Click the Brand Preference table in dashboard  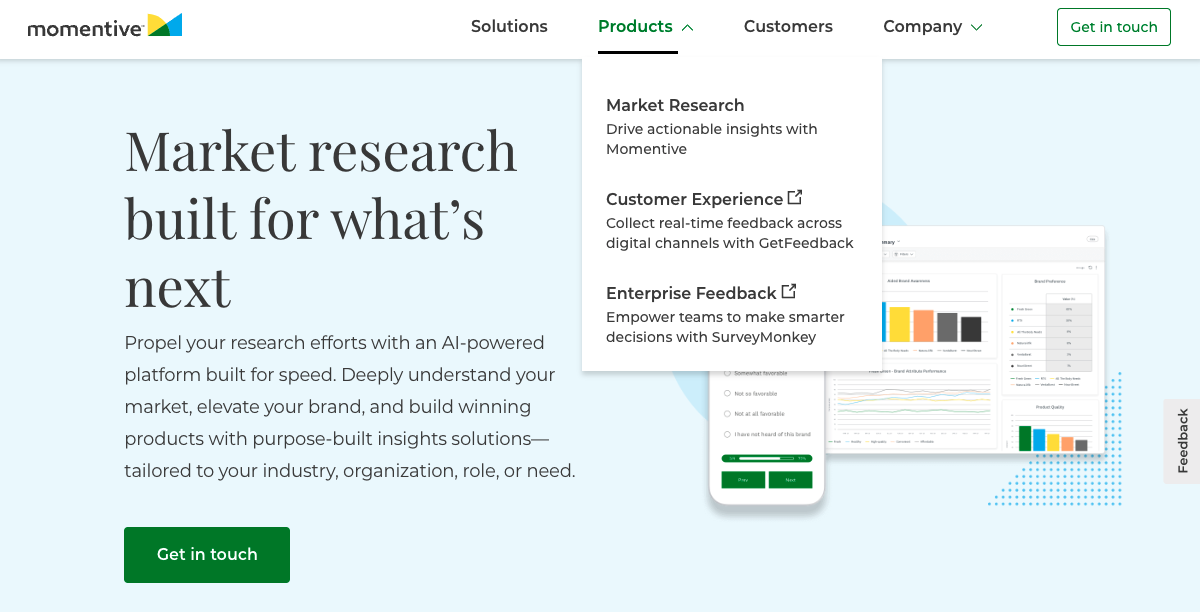coord(1050,325)
